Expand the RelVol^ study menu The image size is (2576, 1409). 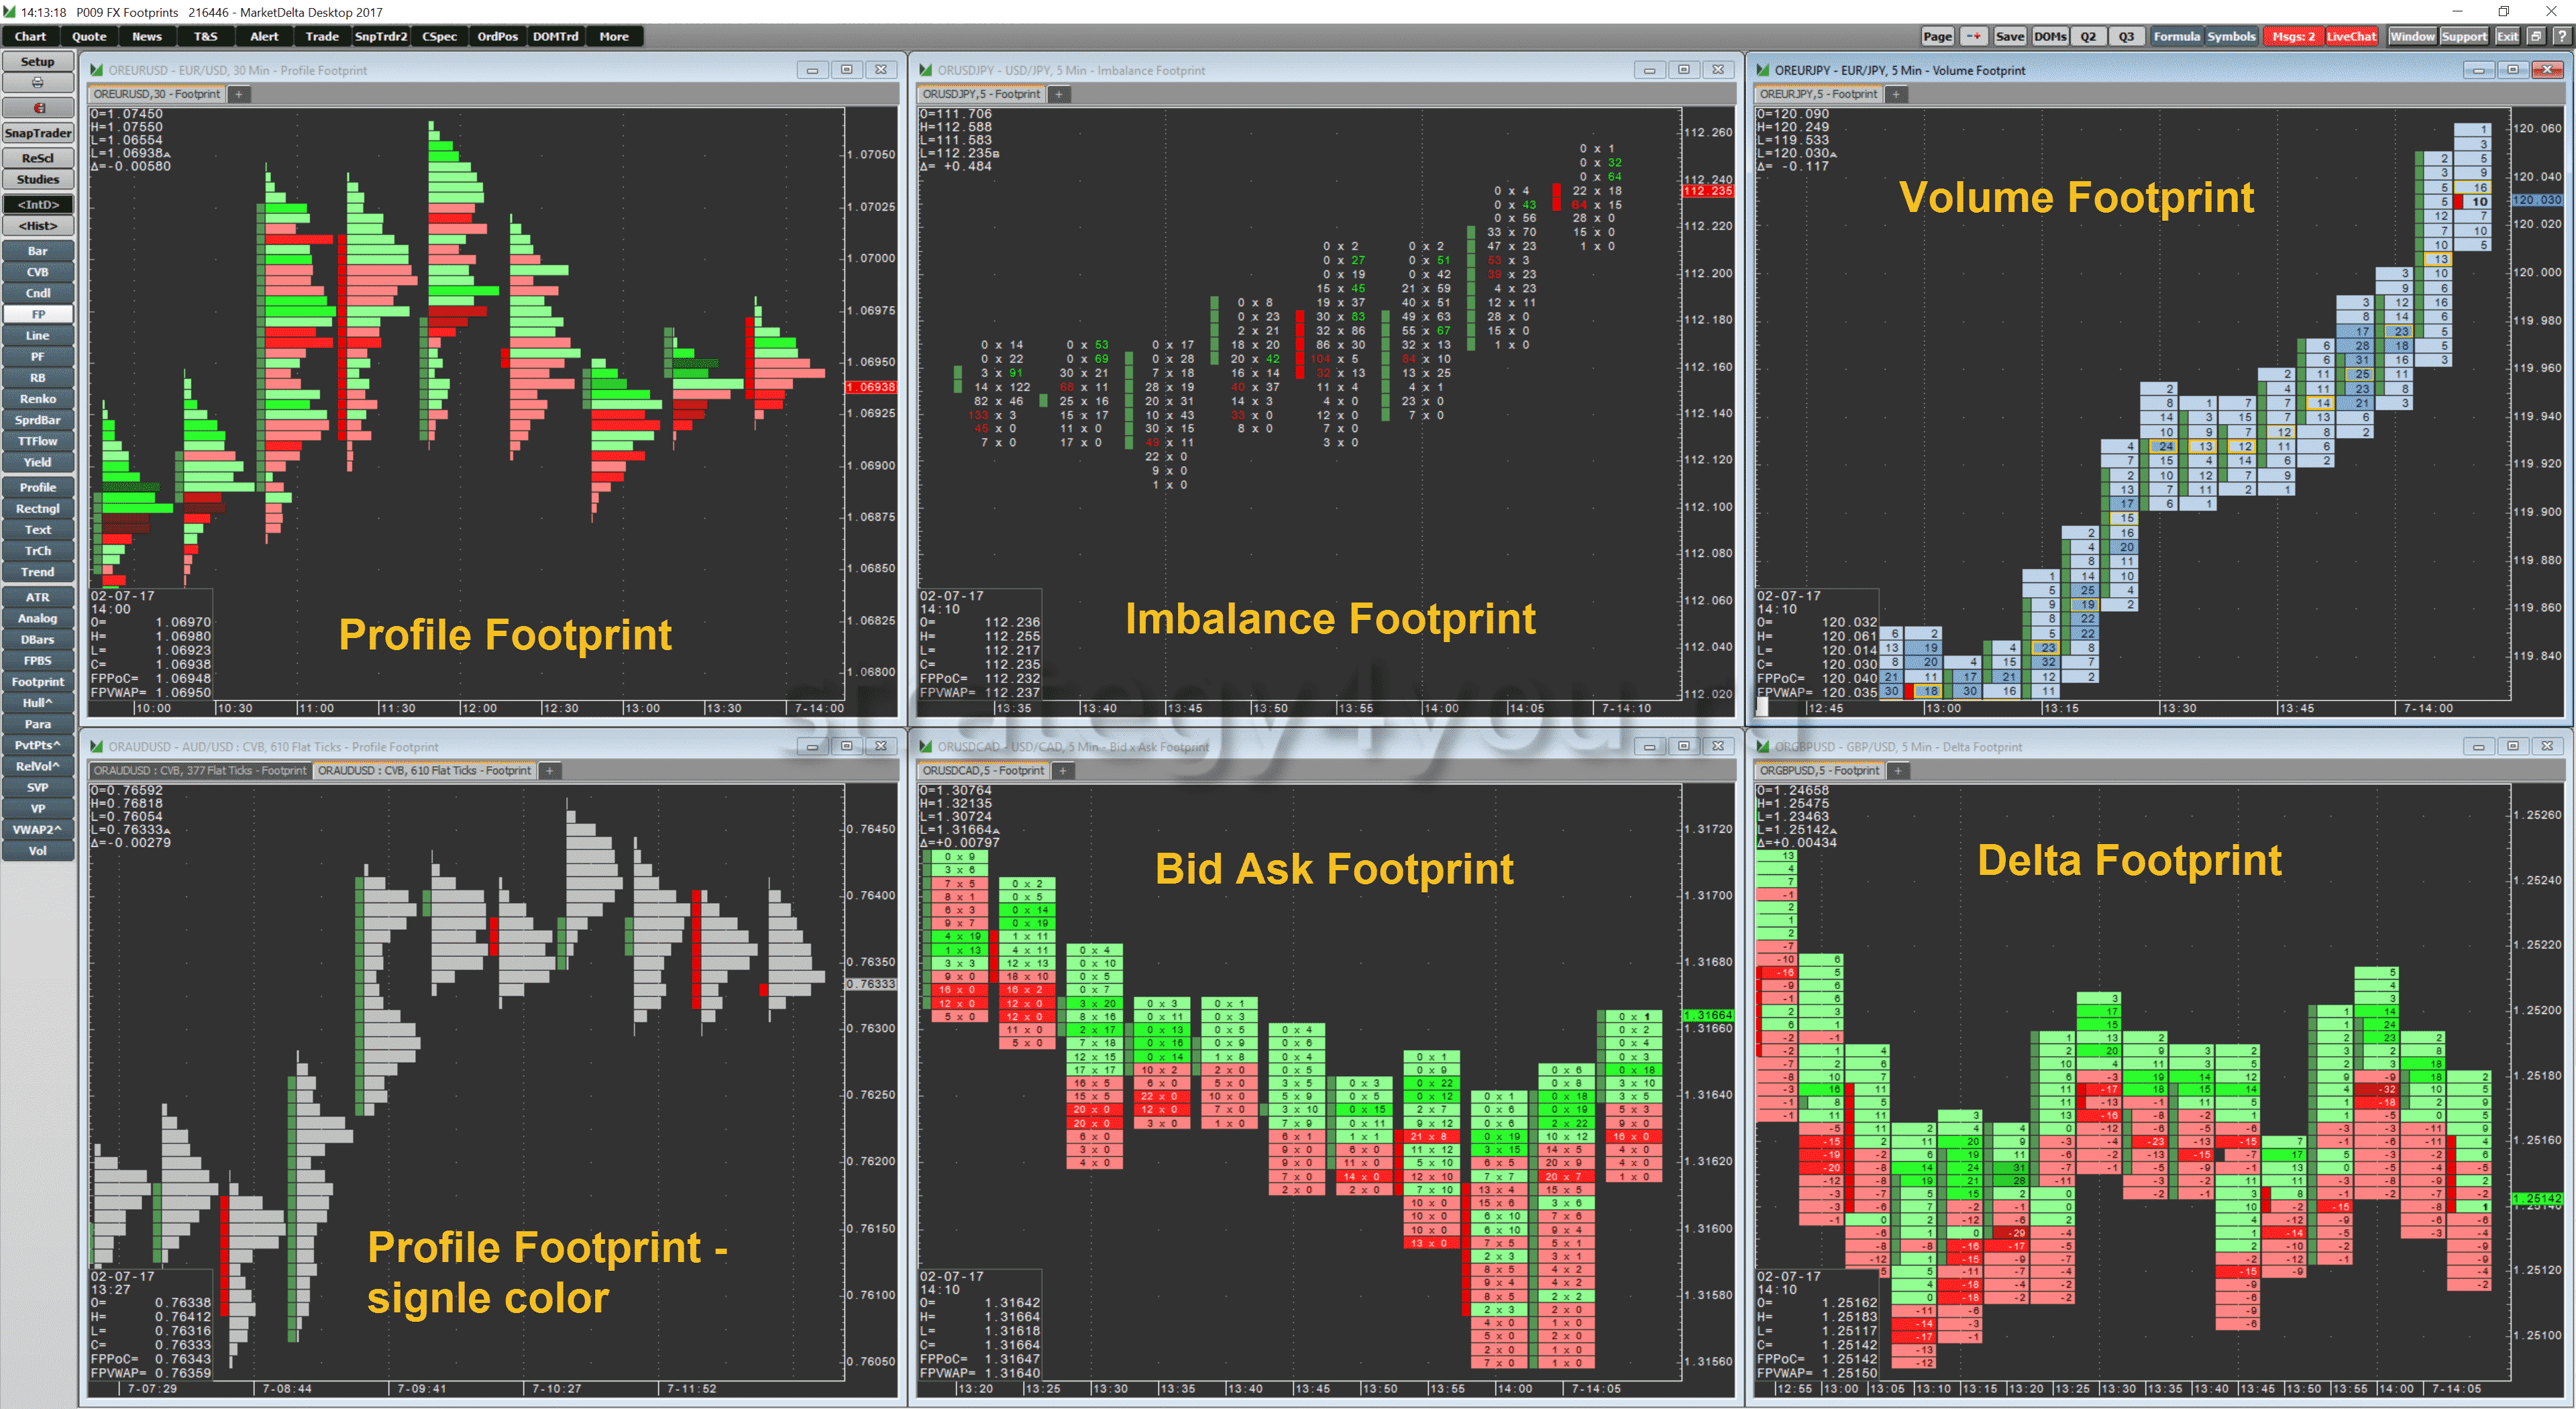38,766
